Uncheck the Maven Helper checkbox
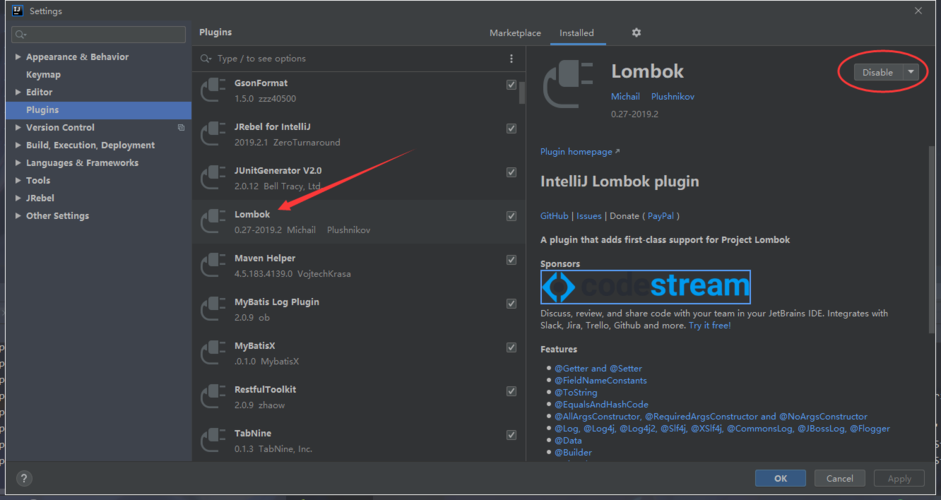 click(x=511, y=260)
